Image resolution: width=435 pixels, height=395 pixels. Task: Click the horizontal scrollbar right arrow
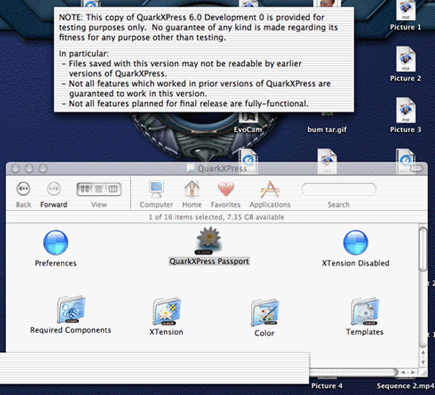pos(413,372)
